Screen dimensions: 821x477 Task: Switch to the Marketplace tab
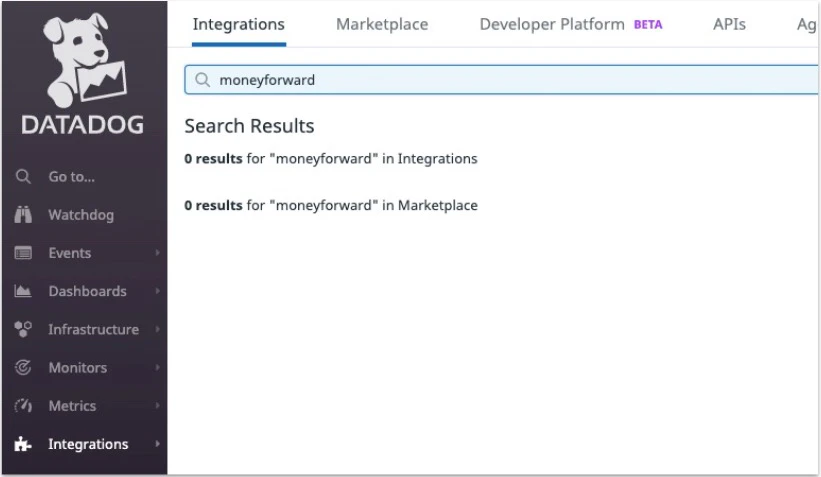click(382, 25)
